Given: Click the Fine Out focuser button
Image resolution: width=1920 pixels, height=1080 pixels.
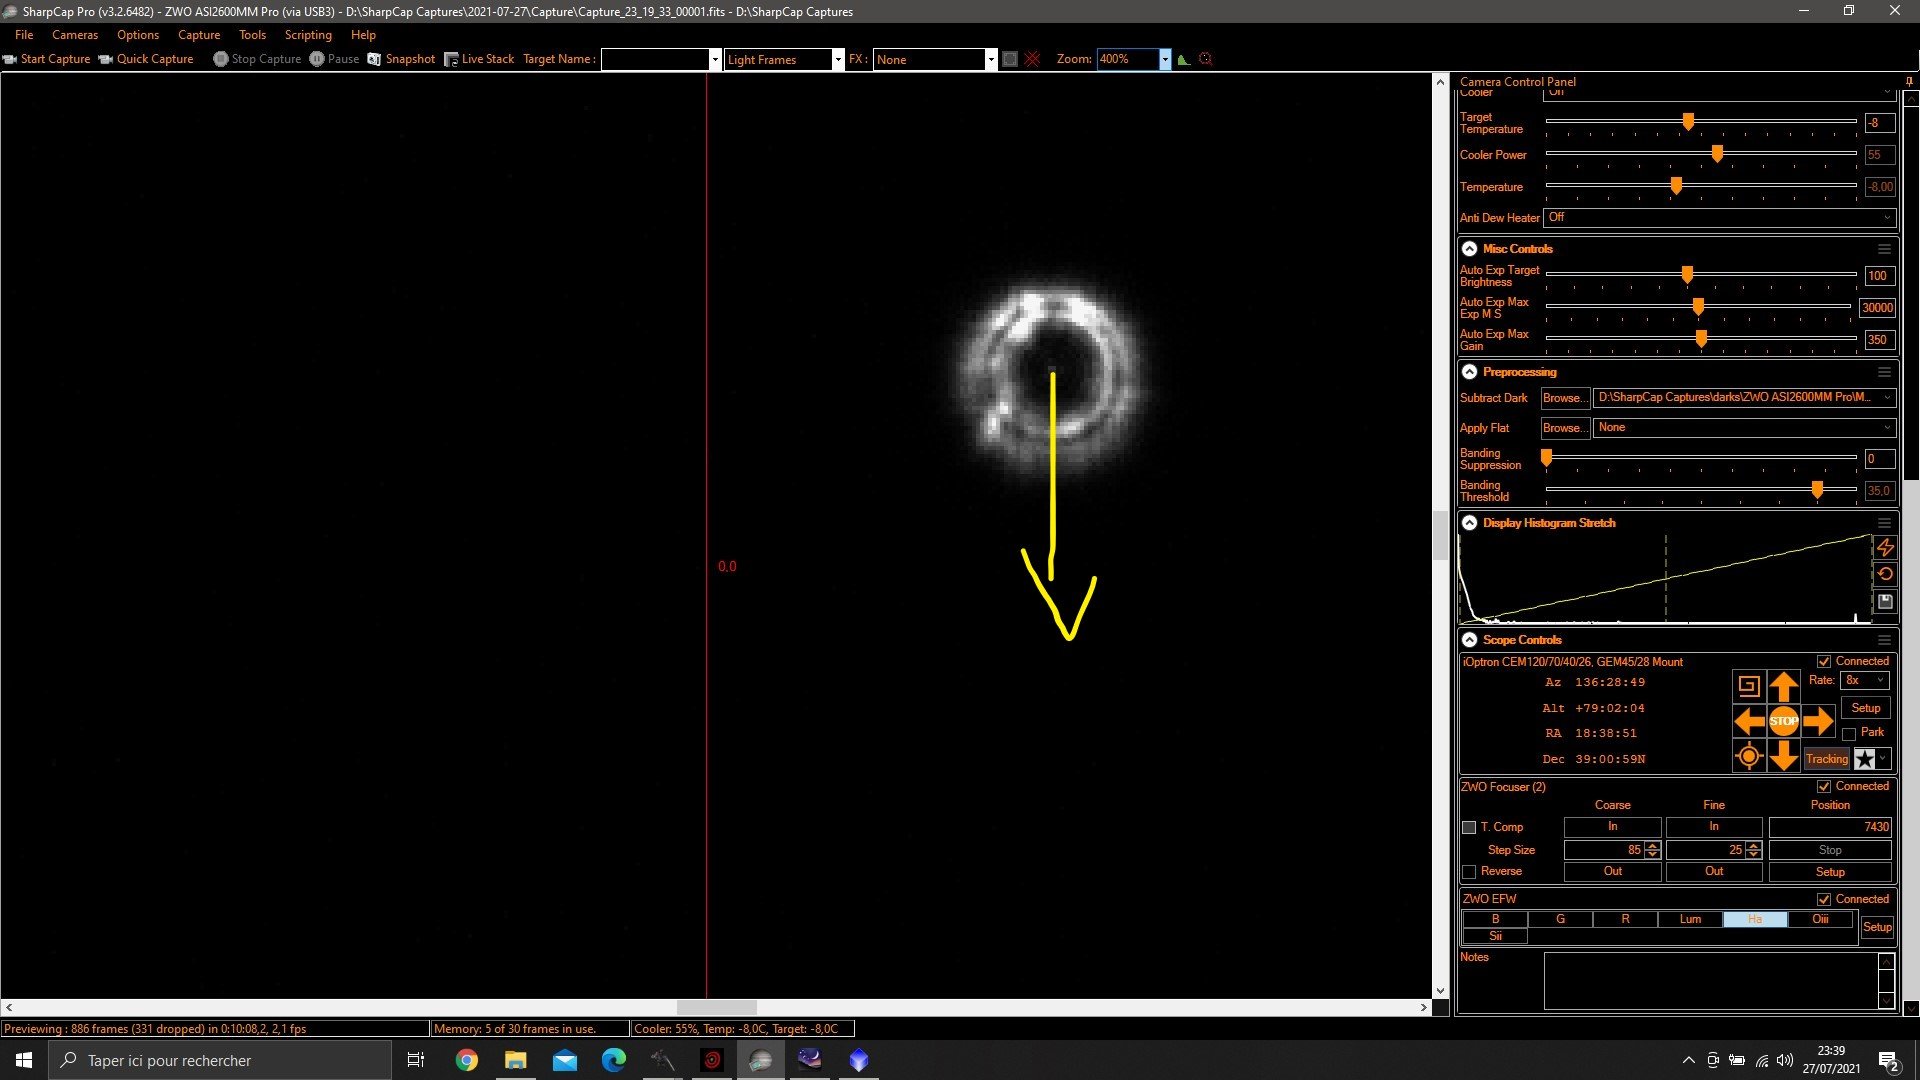Looking at the screenshot, I should pos(1714,872).
